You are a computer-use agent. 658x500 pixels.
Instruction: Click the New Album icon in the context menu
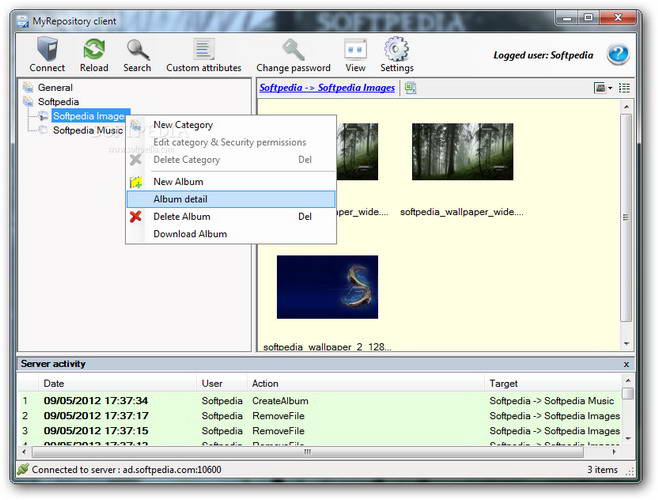click(x=136, y=182)
